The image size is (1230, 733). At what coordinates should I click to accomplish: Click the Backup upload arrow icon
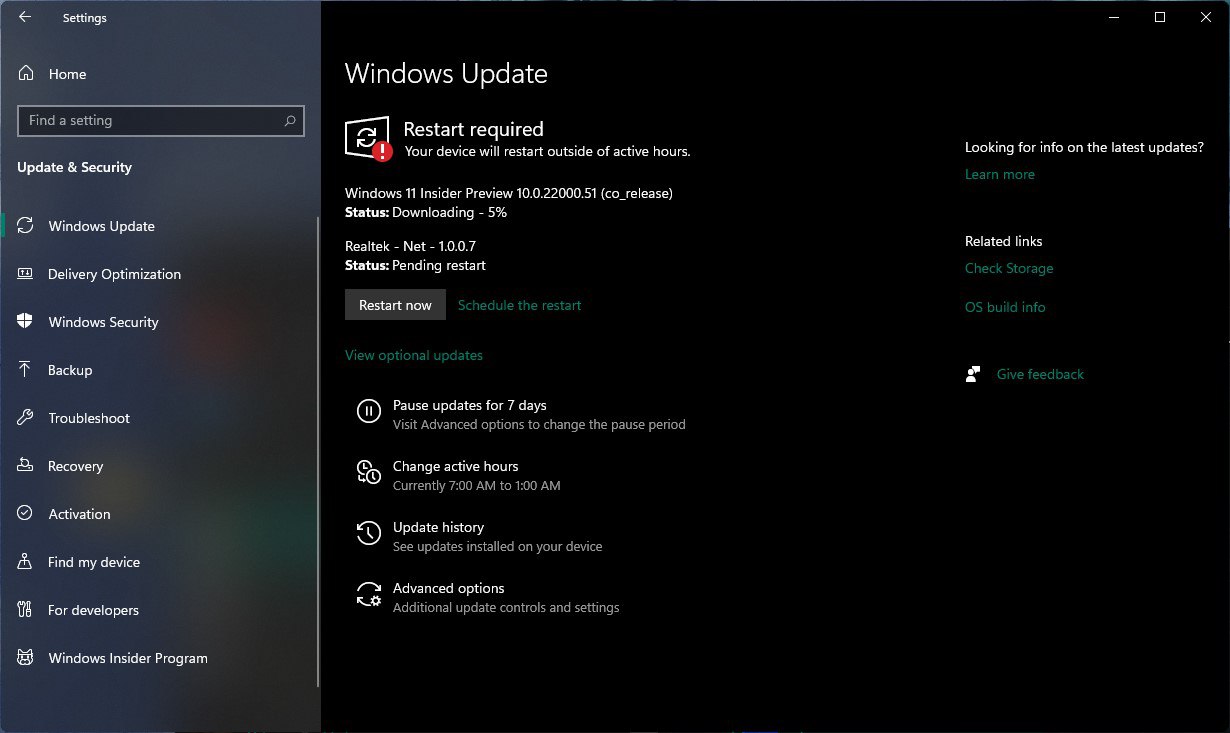[x=26, y=370]
